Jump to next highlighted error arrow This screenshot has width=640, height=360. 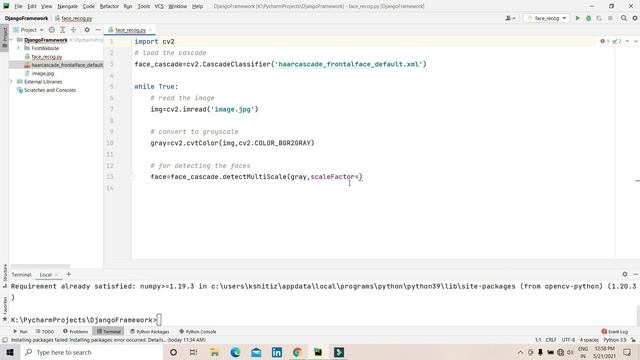tap(636, 41)
